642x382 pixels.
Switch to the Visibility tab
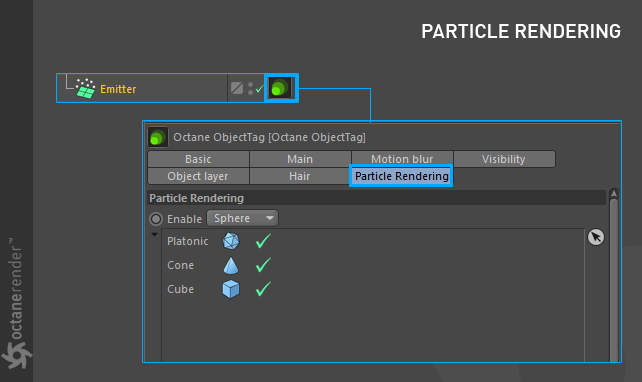pos(504,159)
